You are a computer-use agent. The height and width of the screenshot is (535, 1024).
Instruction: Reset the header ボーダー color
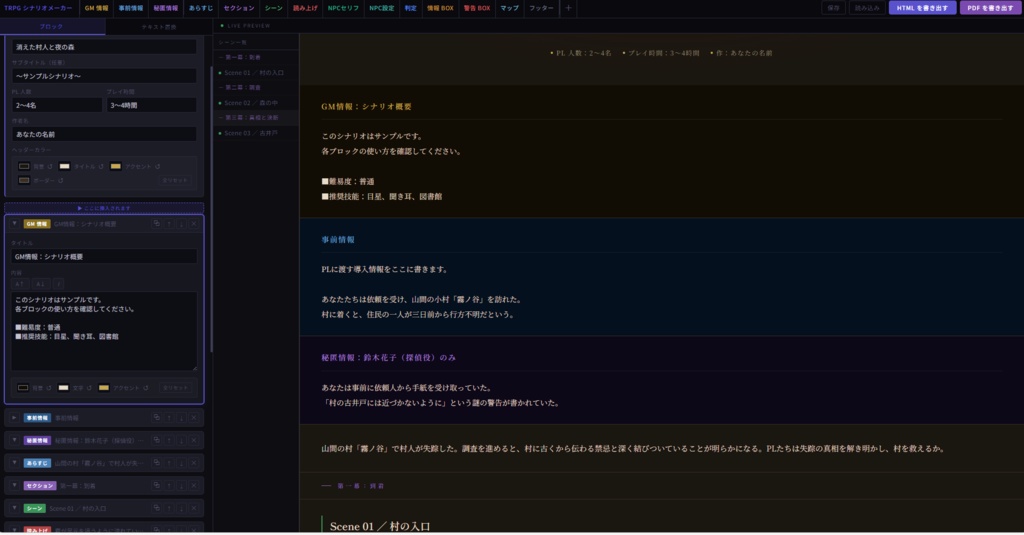pyautogui.click(x=61, y=180)
